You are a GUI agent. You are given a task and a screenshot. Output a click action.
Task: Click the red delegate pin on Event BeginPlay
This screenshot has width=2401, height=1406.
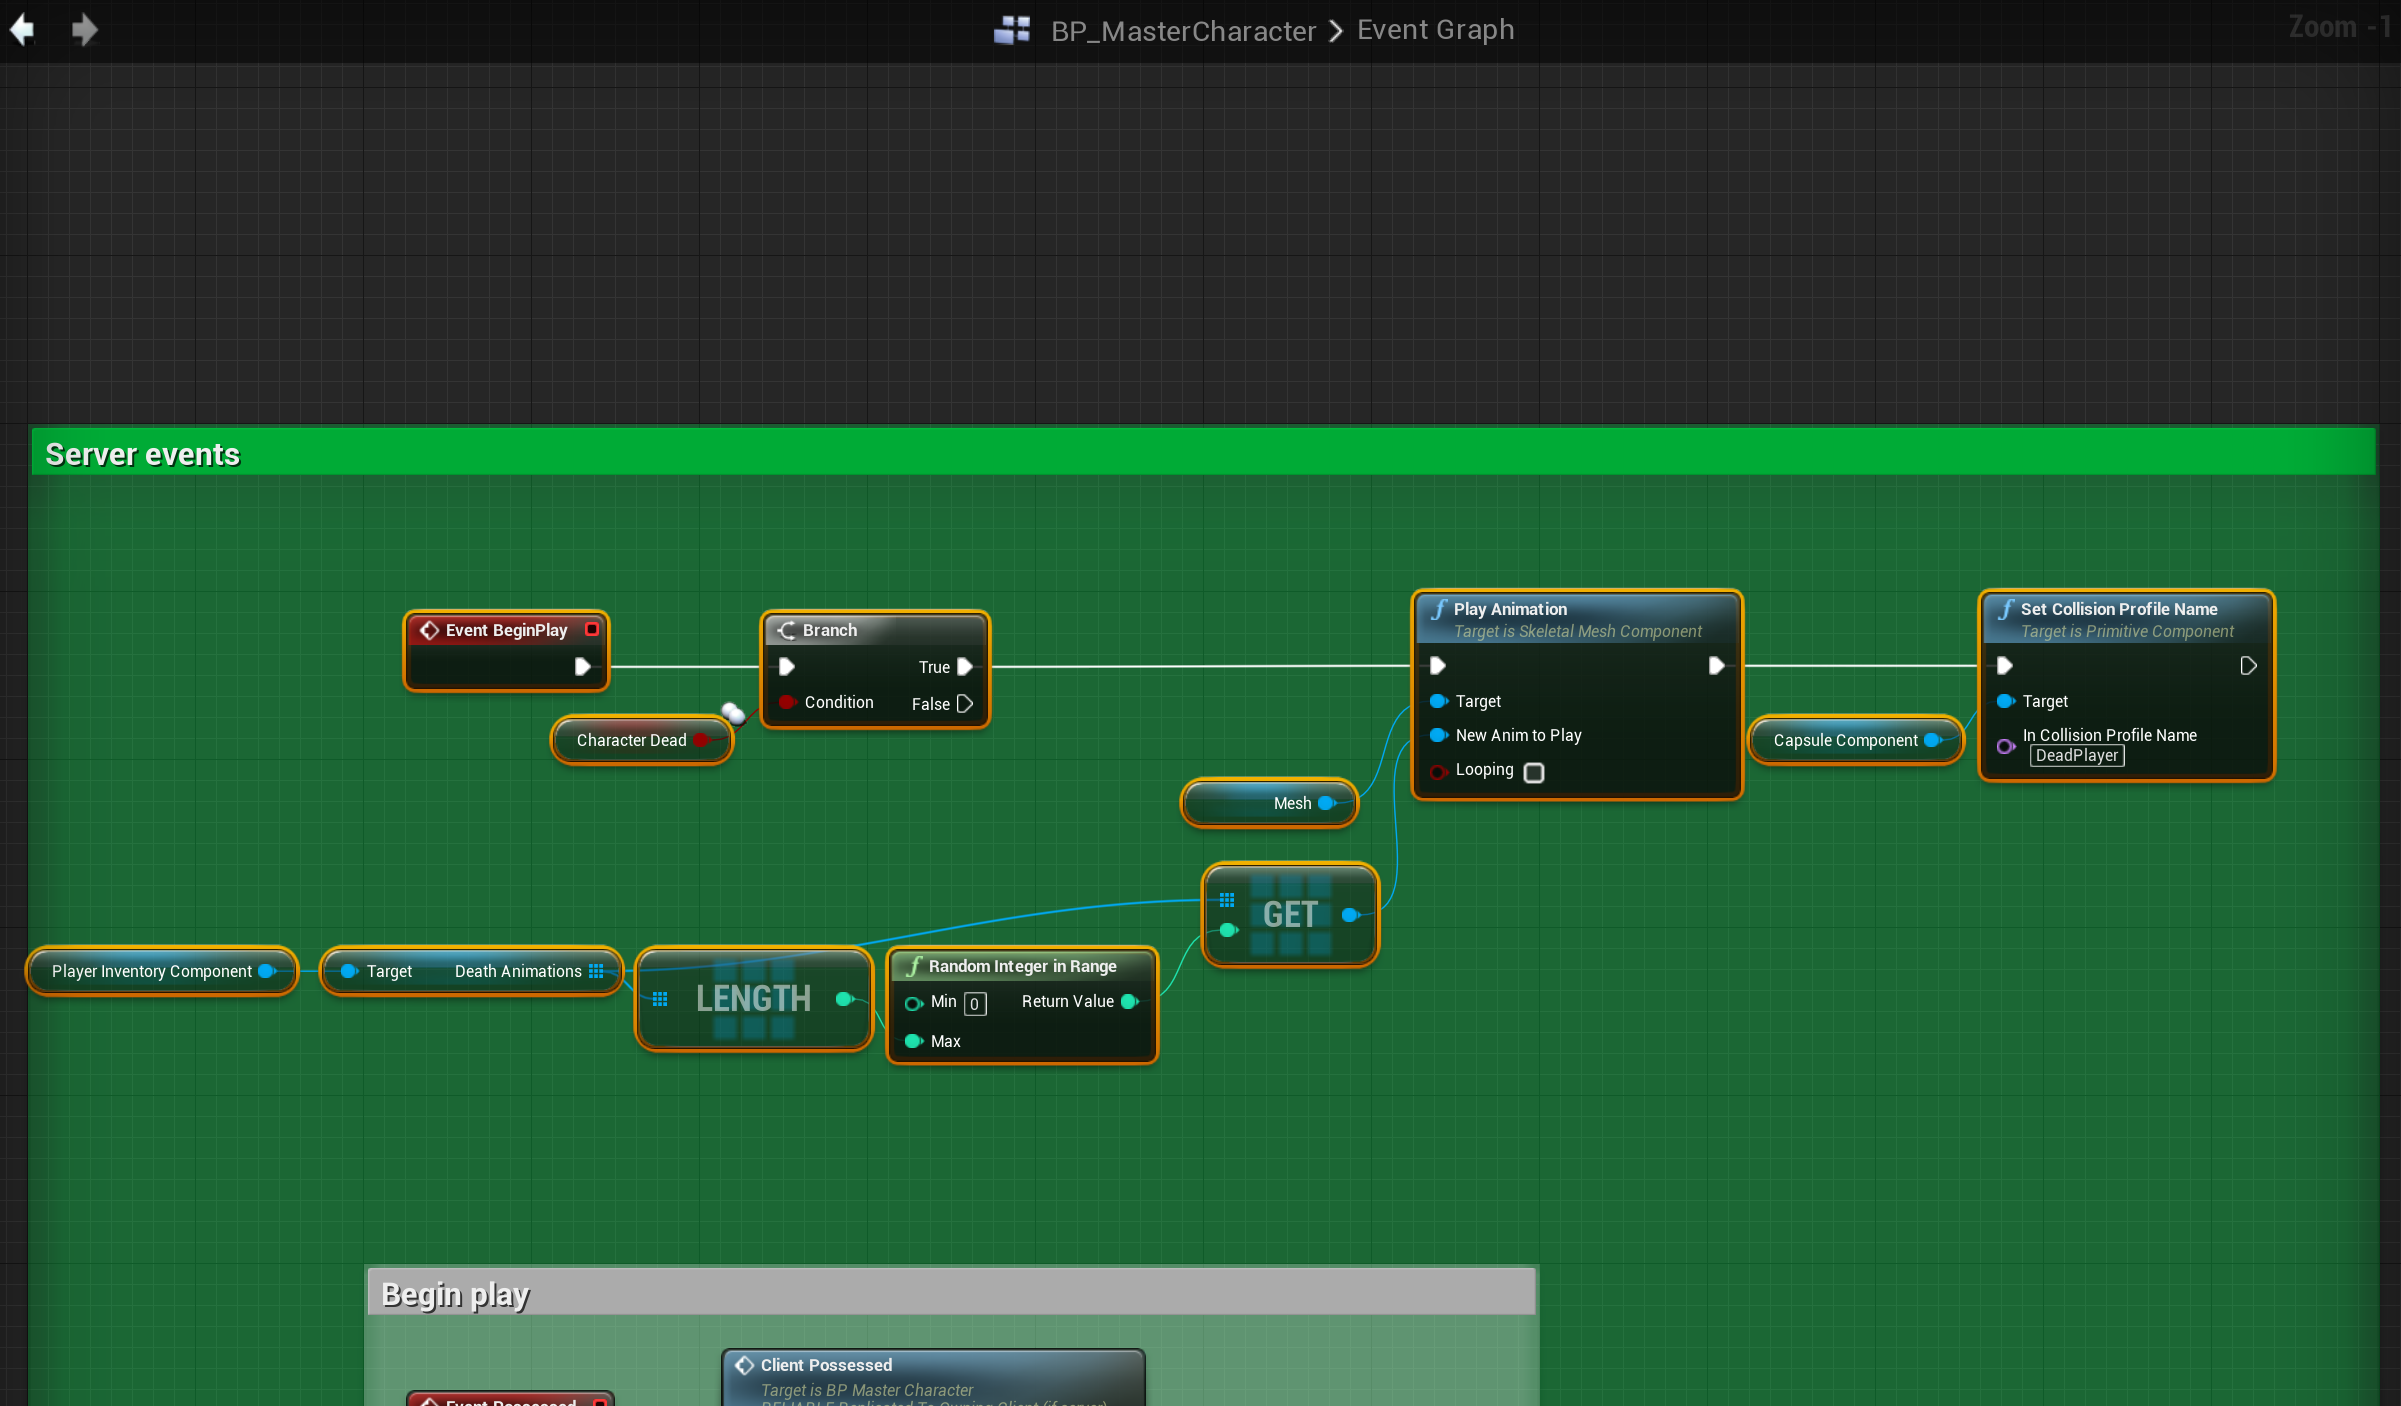(592, 629)
